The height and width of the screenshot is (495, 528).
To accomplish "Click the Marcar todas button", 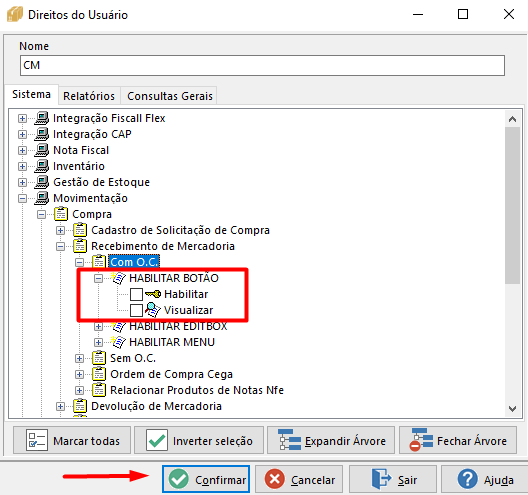I will pos(72,440).
